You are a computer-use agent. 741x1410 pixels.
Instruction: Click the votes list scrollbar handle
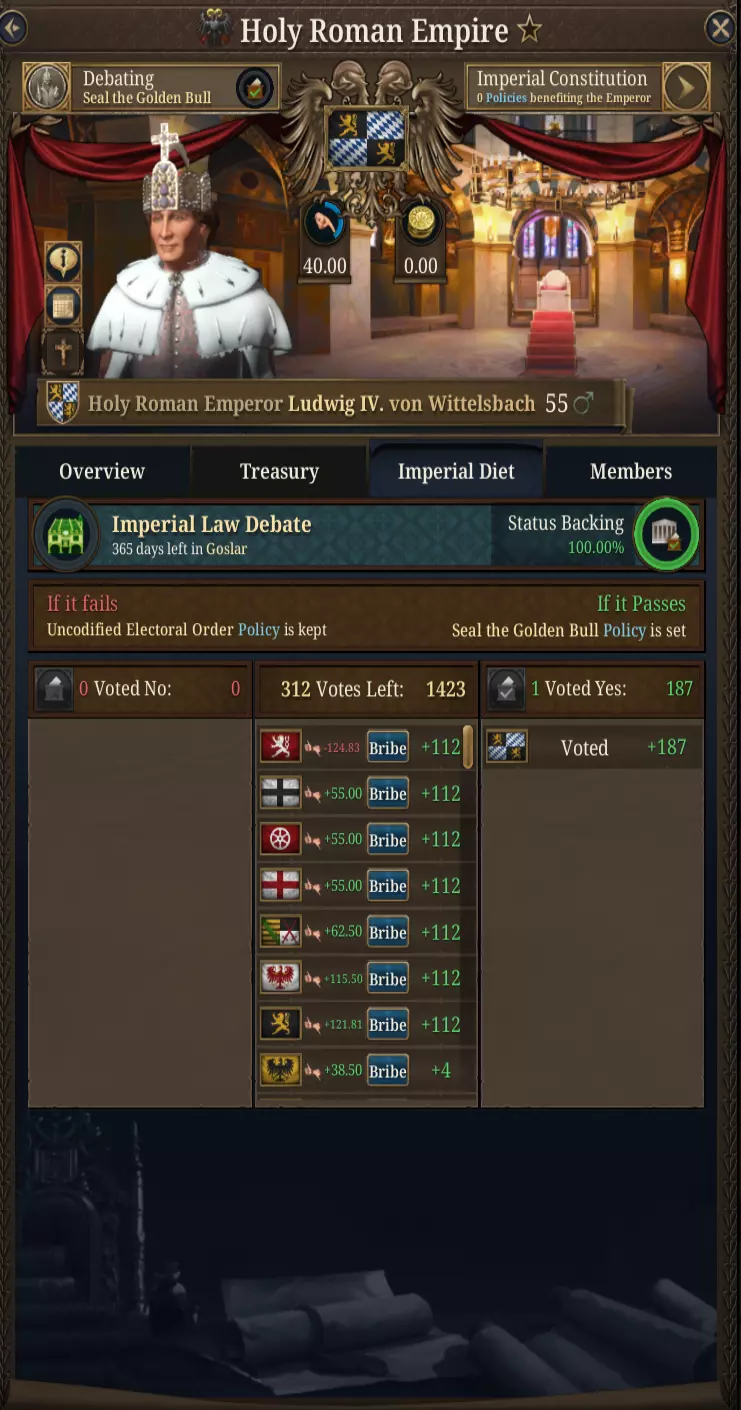pyautogui.click(x=467, y=748)
